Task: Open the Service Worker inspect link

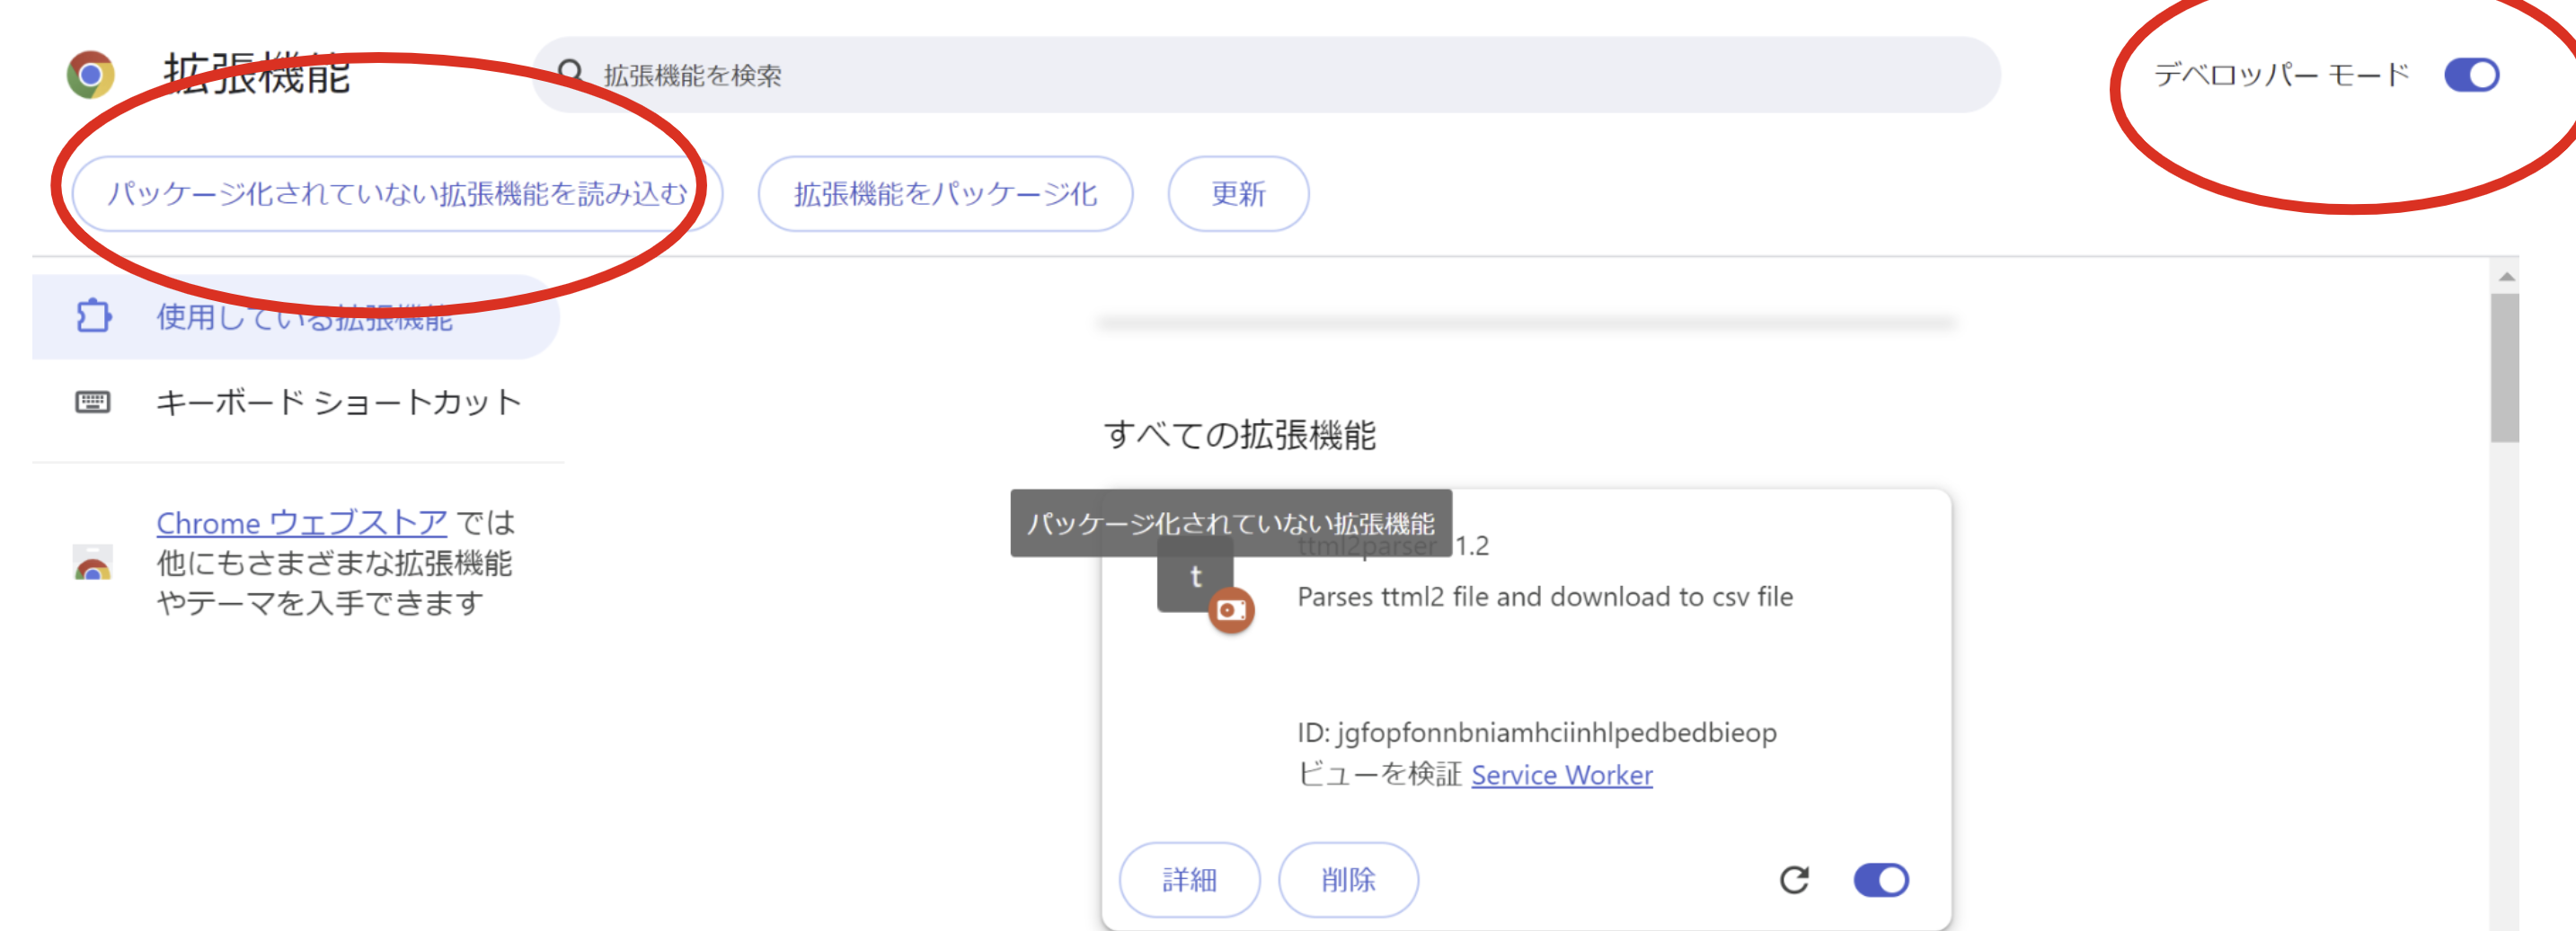Action: coord(1561,775)
